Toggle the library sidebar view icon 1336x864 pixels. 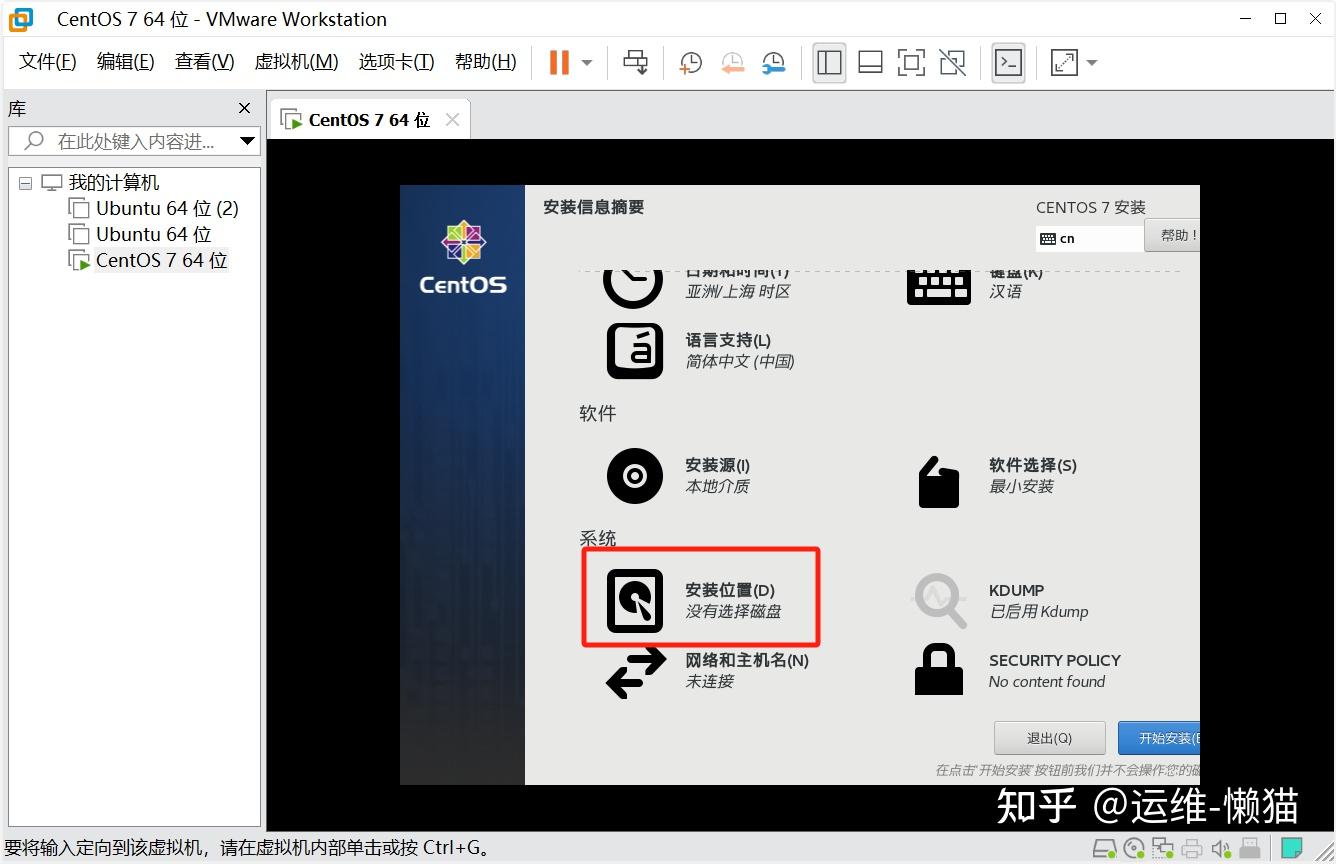[829, 62]
